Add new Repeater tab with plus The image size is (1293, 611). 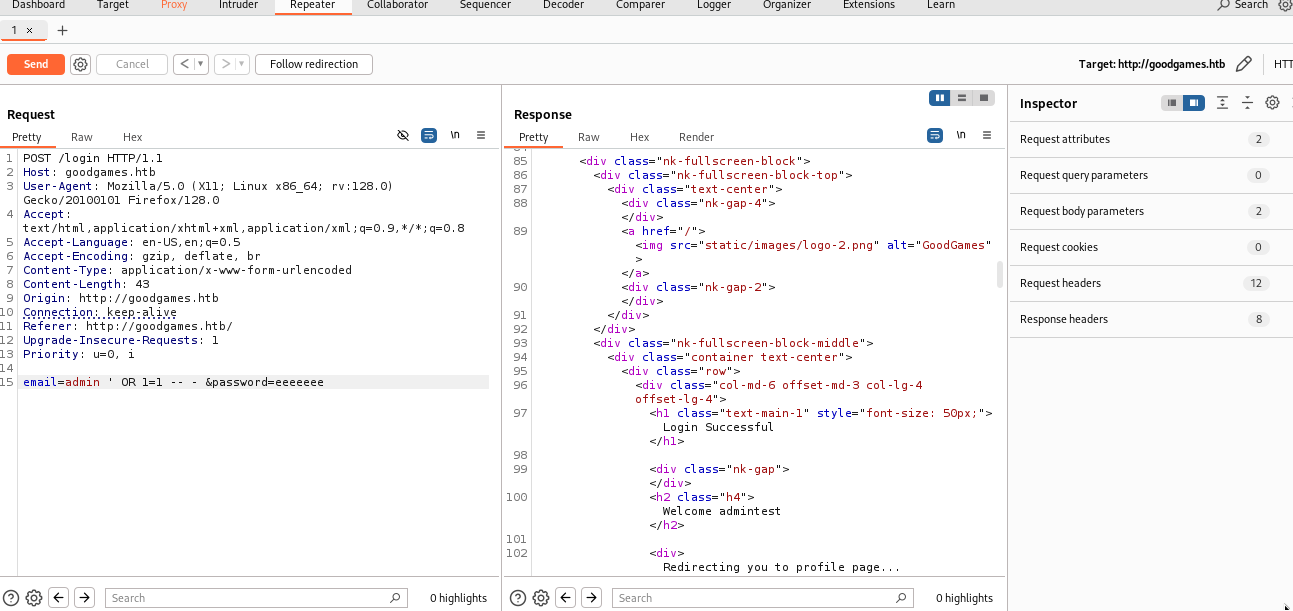(62, 30)
